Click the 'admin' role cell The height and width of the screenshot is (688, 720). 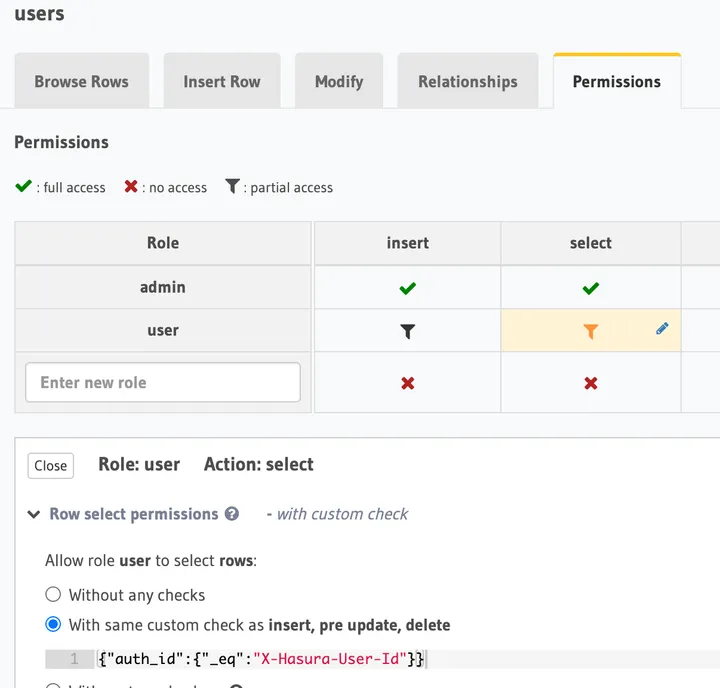click(x=163, y=287)
